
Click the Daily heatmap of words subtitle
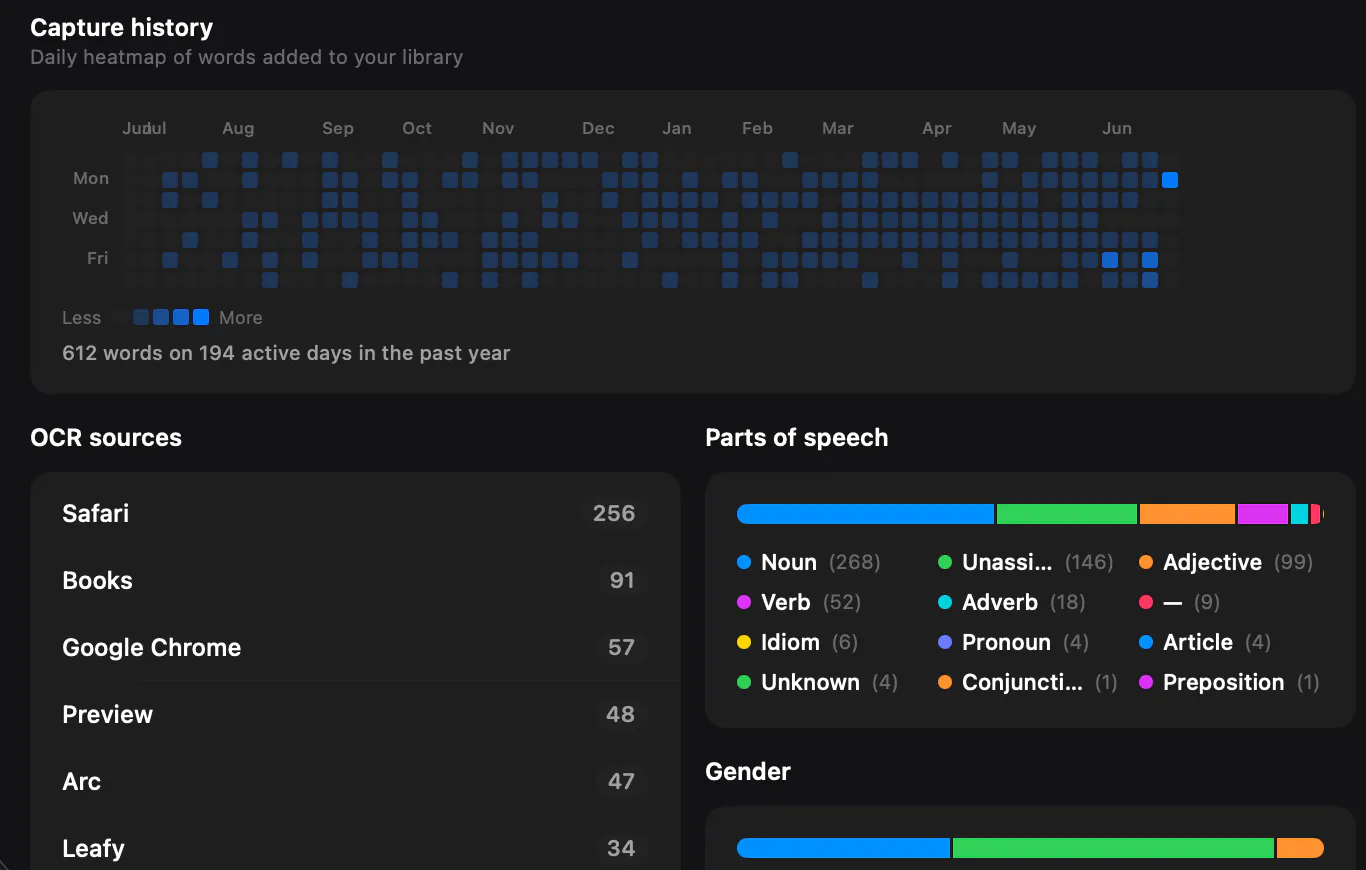click(246, 57)
